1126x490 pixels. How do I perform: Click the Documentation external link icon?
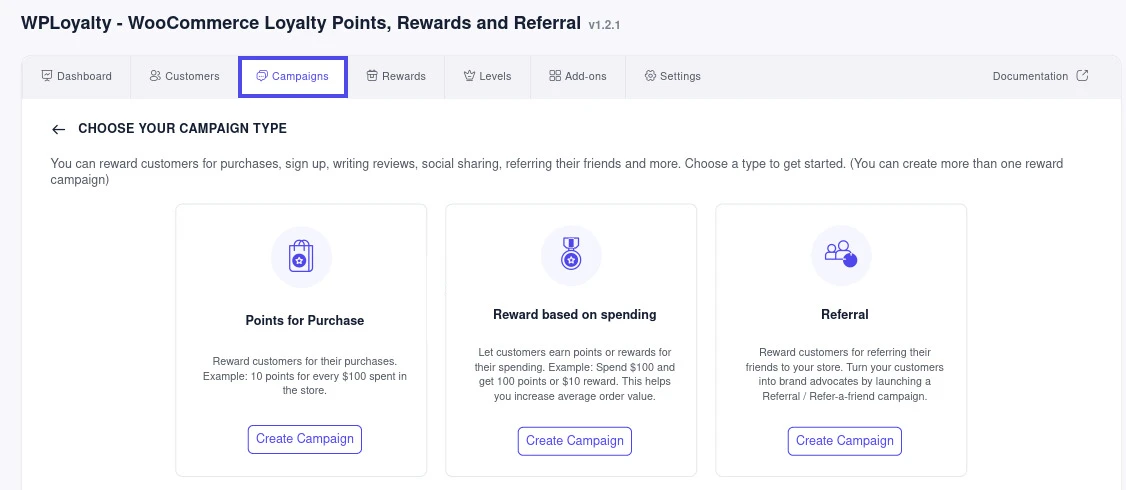click(1082, 76)
